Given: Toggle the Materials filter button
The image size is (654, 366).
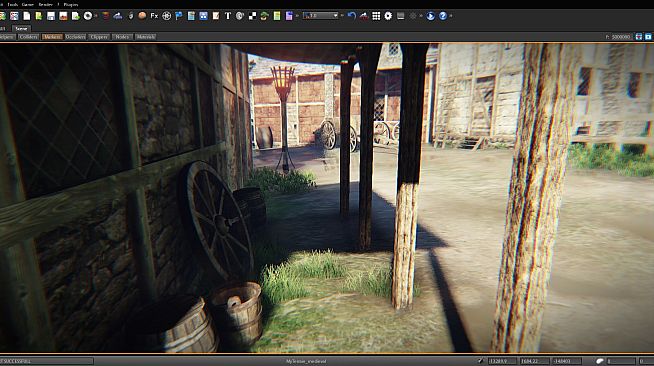Looking at the screenshot, I should (146, 37).
